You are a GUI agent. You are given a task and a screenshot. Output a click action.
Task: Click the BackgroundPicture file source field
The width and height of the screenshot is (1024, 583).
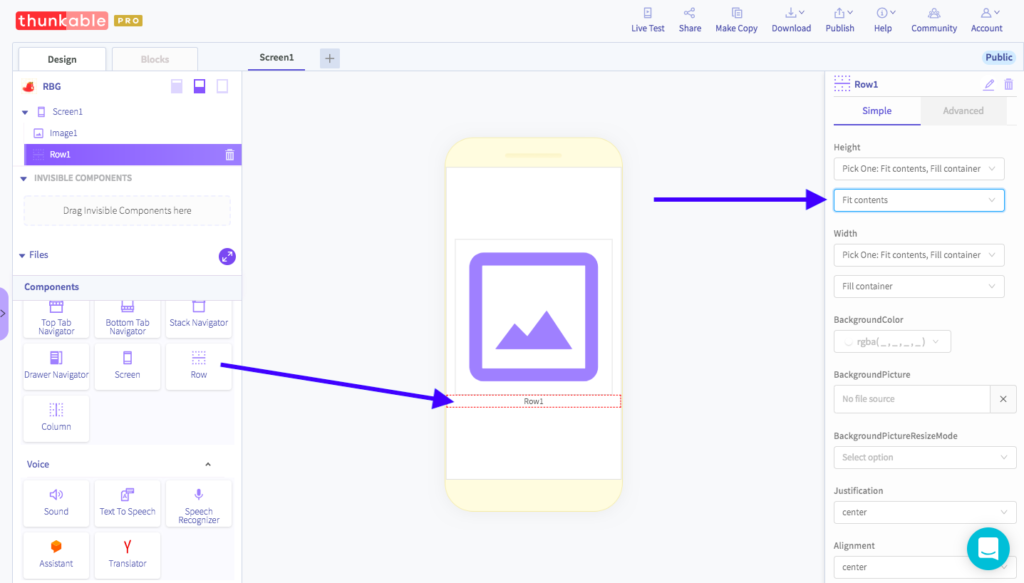point(912,399)
